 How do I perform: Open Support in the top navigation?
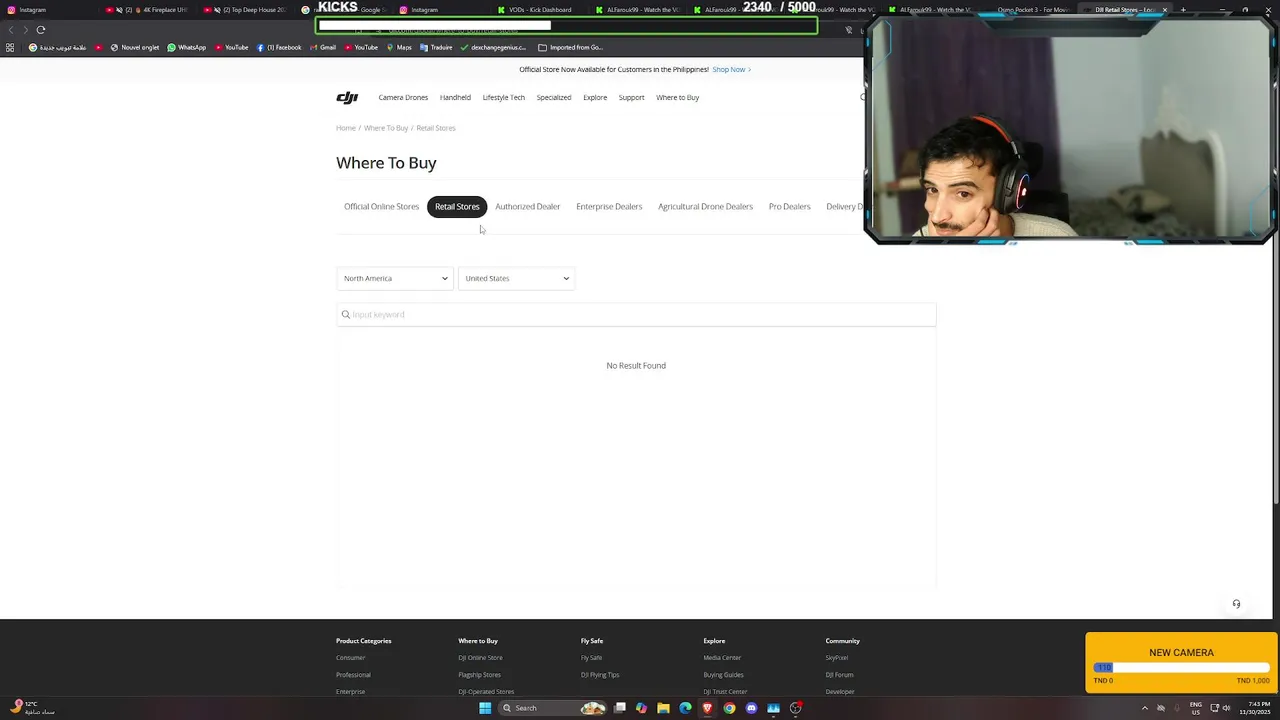pos(631,97)
